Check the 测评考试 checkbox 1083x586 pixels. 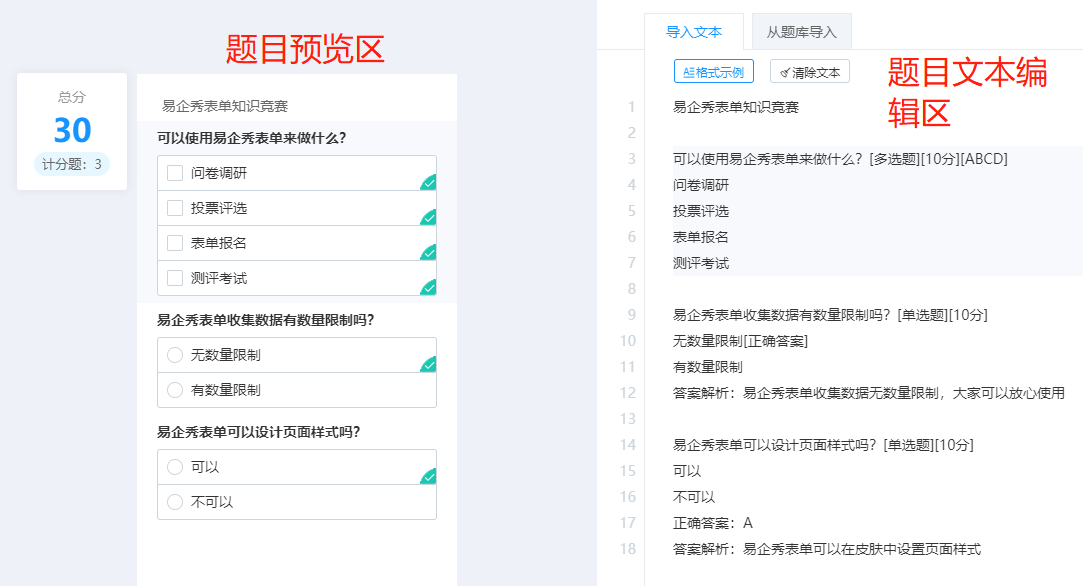click(x=175, y=278)
